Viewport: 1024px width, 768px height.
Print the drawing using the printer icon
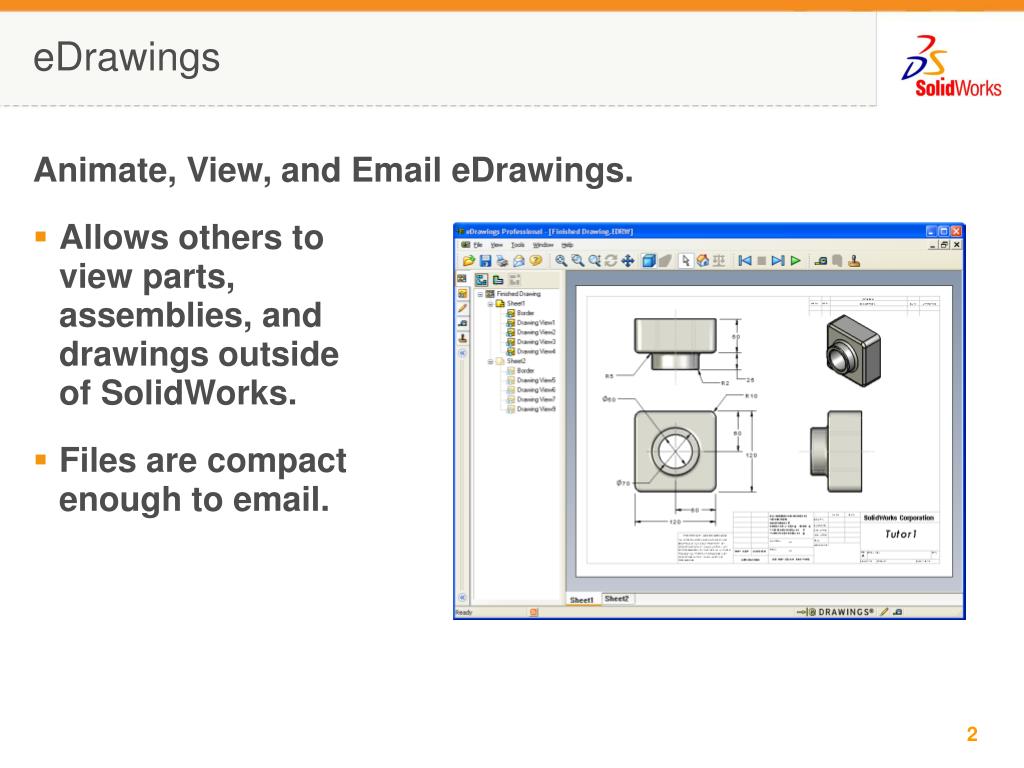coord(502,261)
